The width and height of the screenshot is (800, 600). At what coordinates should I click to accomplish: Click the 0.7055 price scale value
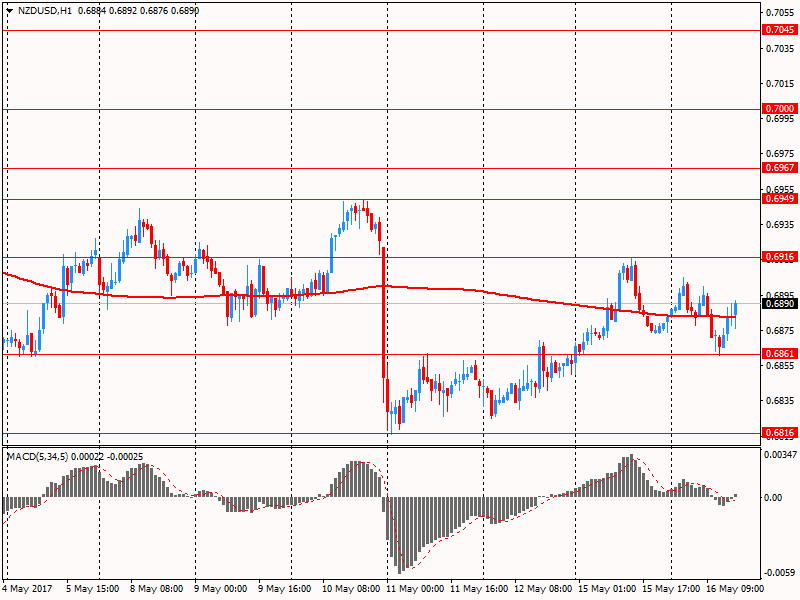tap(781, 12)
